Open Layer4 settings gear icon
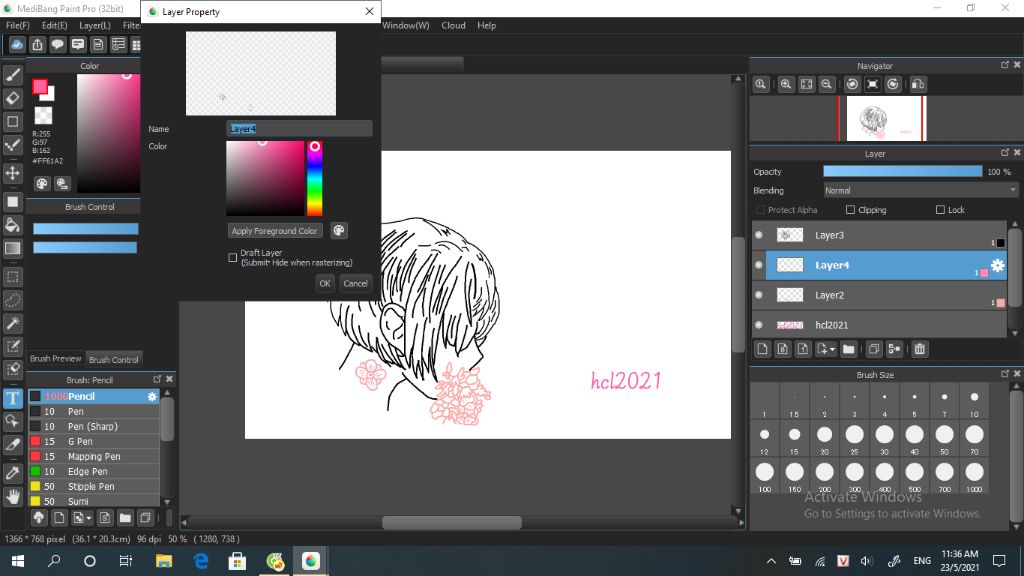Screen dimensions: 1024x576 pyautogui.click(x=997, y=264)
